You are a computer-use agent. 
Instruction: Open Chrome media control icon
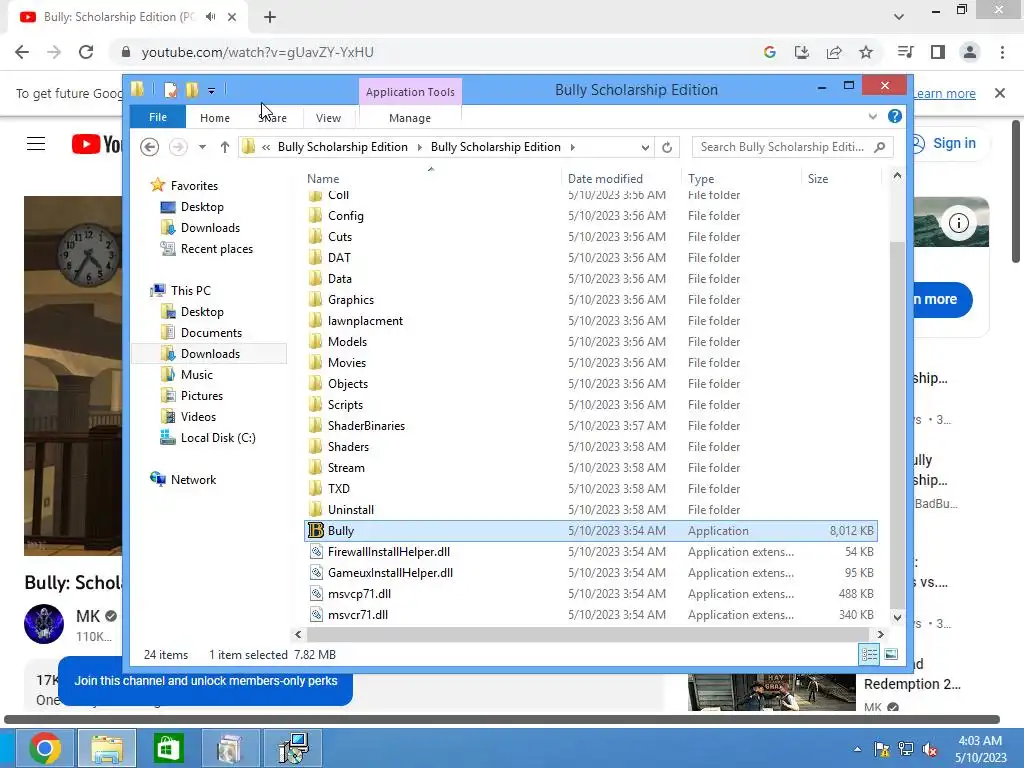click(905, 52)
